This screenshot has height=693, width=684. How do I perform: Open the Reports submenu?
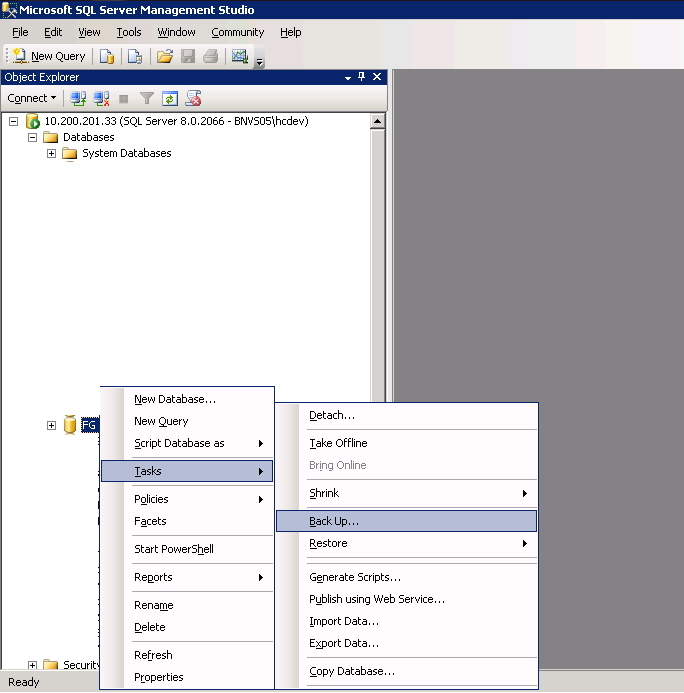pos(187,577)
